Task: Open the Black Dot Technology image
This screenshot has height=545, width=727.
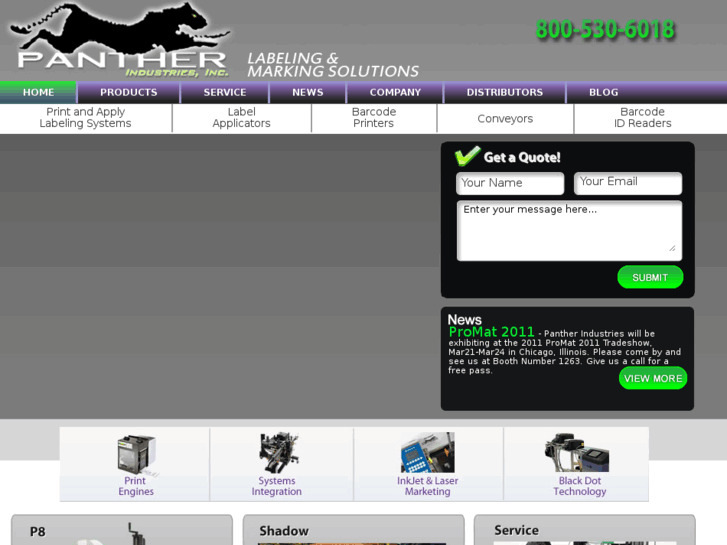Action: tap(577, 453)
